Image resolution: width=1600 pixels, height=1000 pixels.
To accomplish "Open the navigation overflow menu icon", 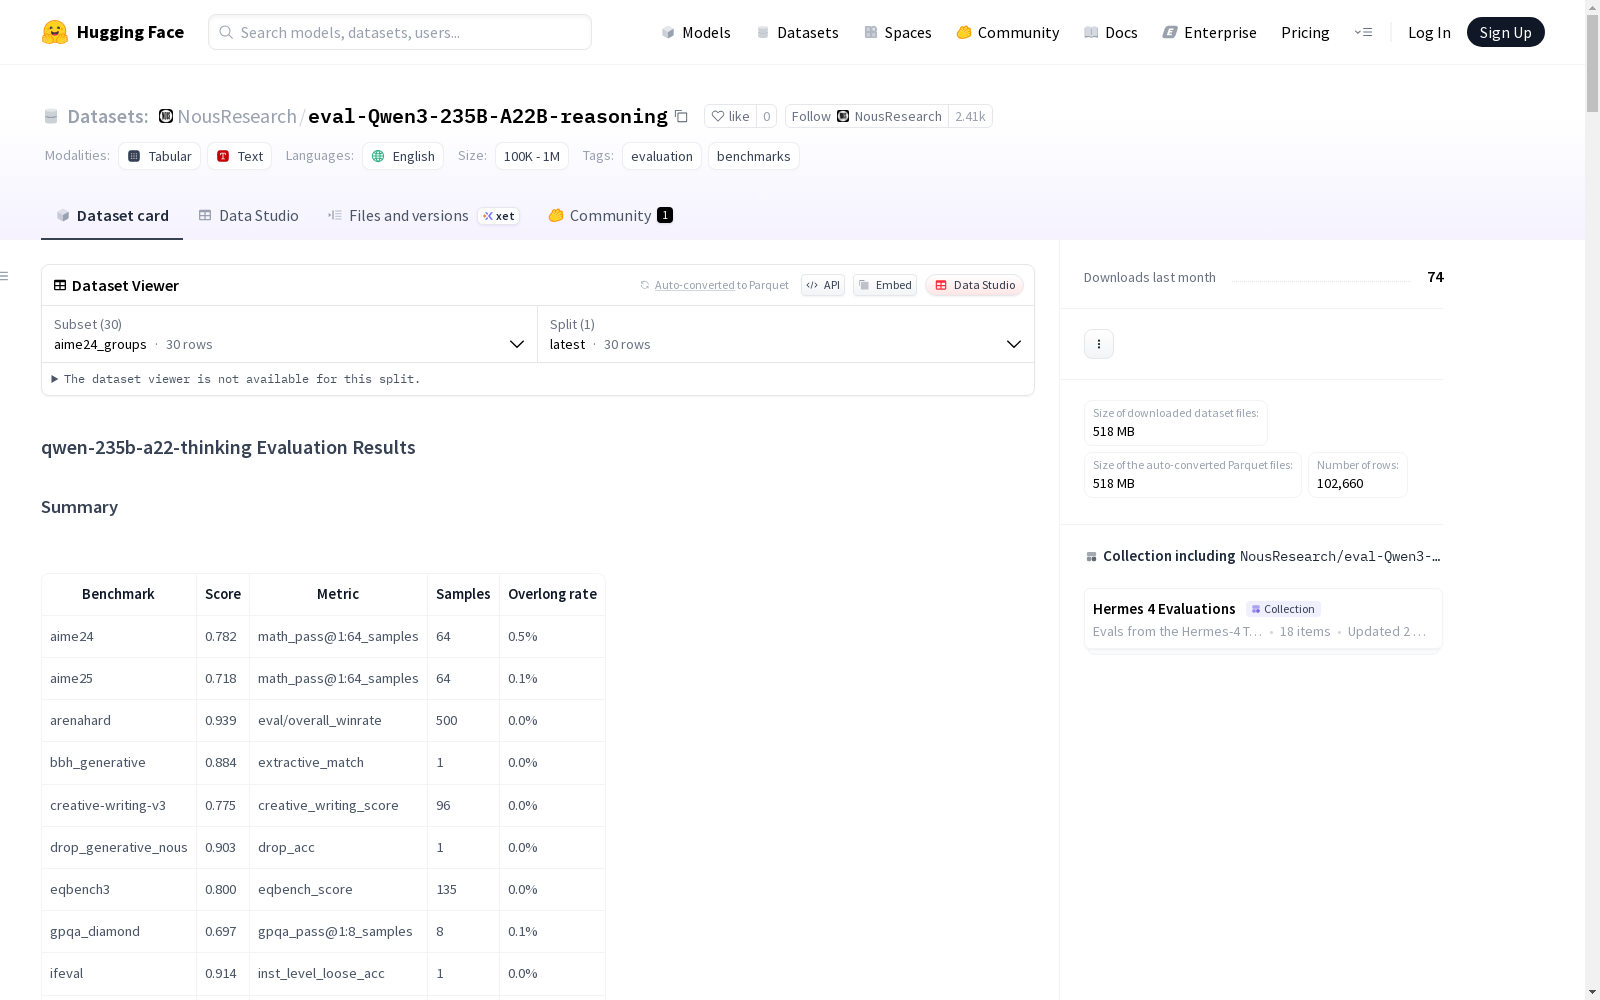I will (1363, 32).
